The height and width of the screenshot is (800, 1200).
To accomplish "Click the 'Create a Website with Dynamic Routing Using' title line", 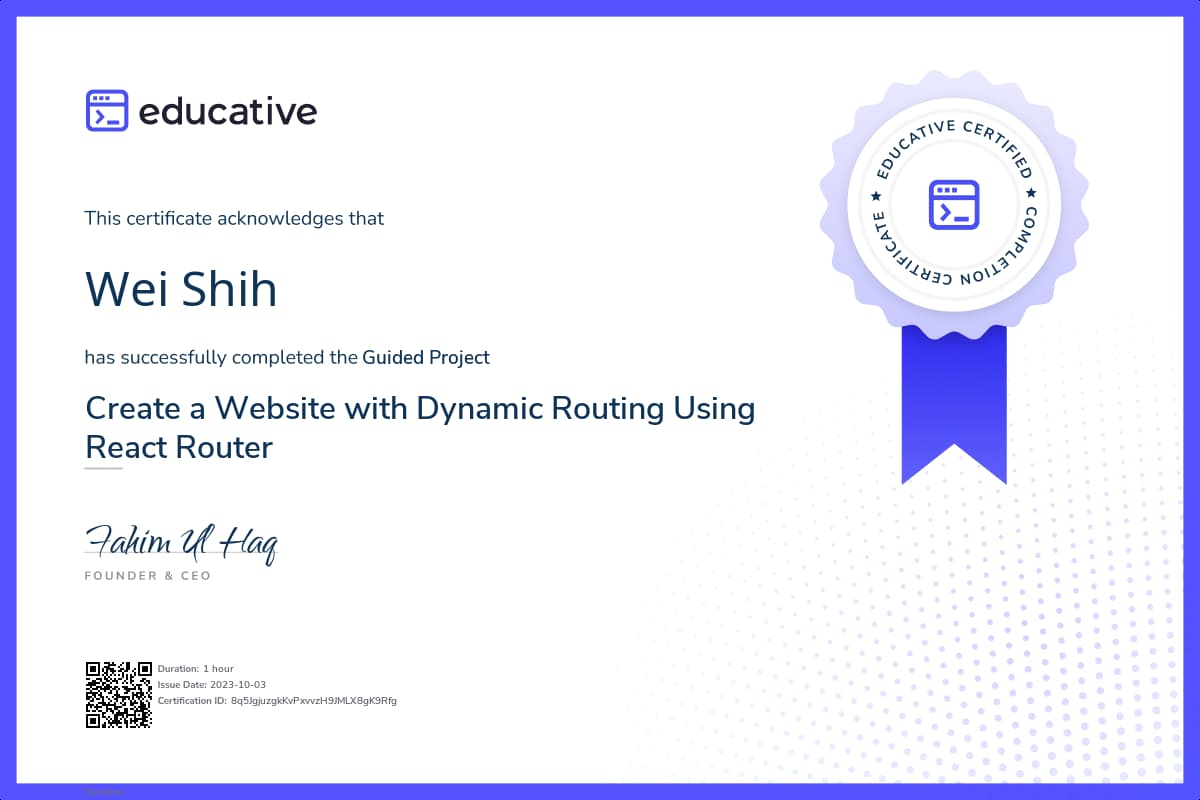I will click(420, 409).
